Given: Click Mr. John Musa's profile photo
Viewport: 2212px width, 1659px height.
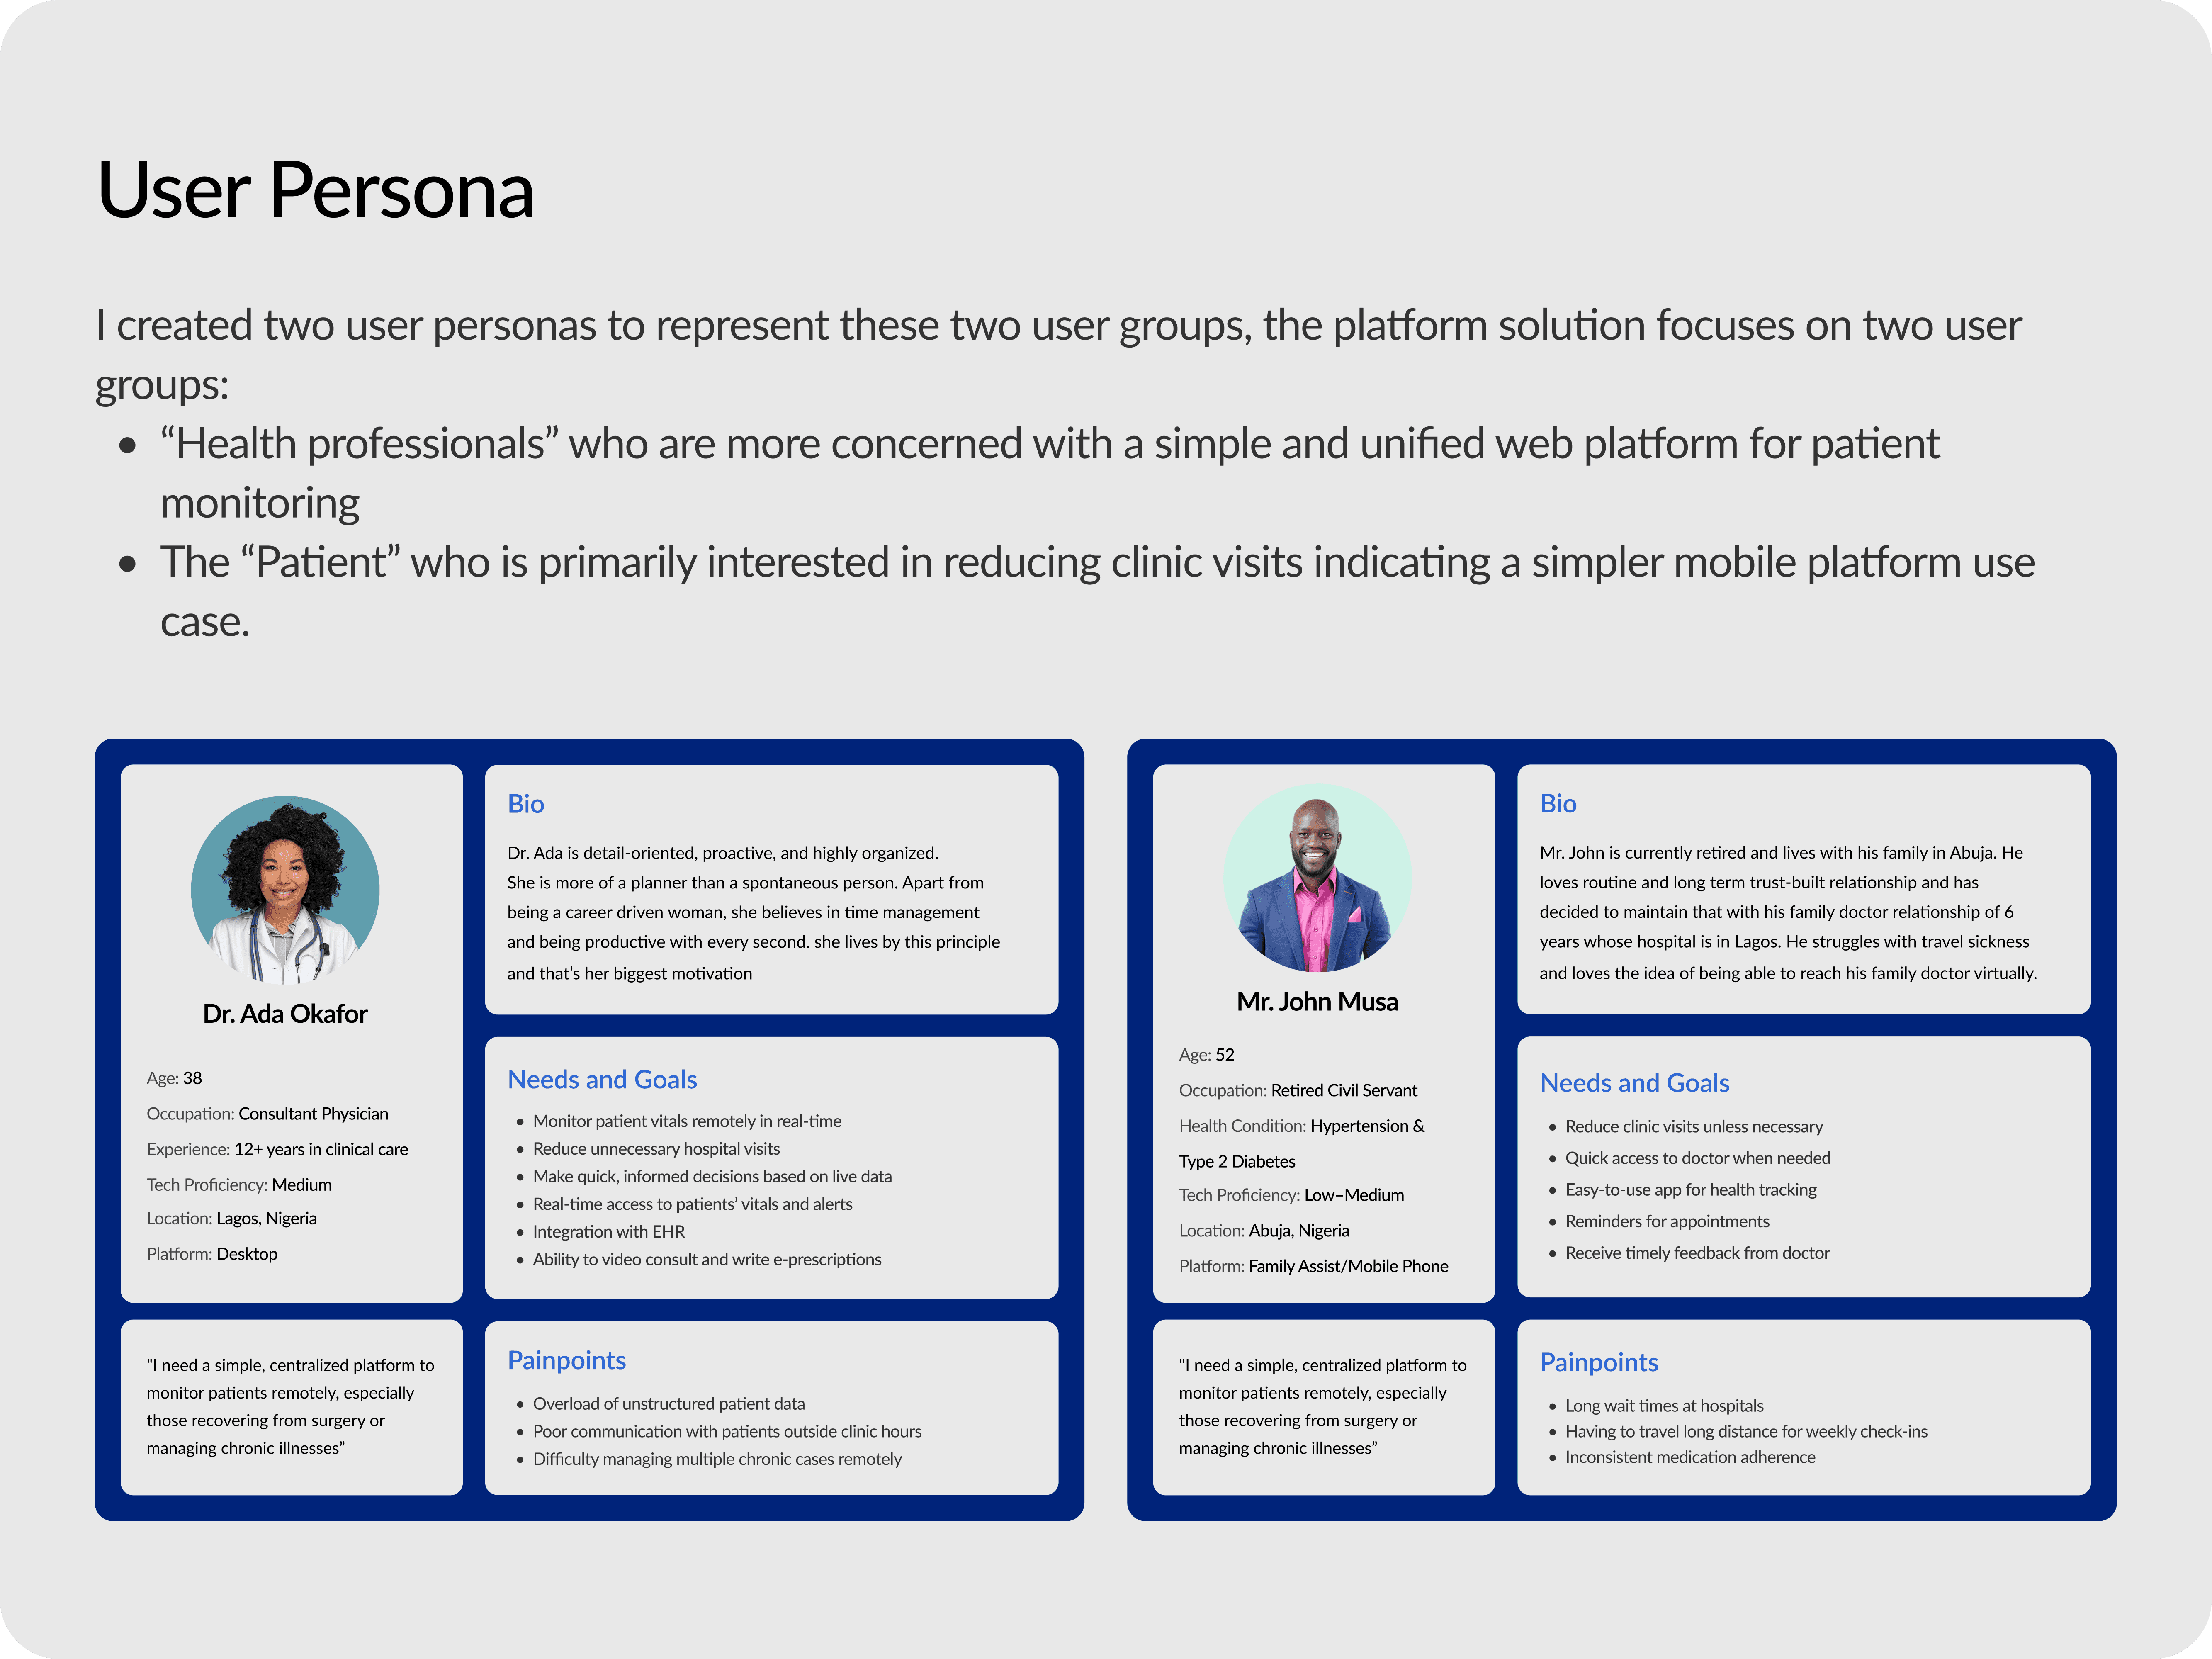Looking at the screenshot, I should [1317, 879].
